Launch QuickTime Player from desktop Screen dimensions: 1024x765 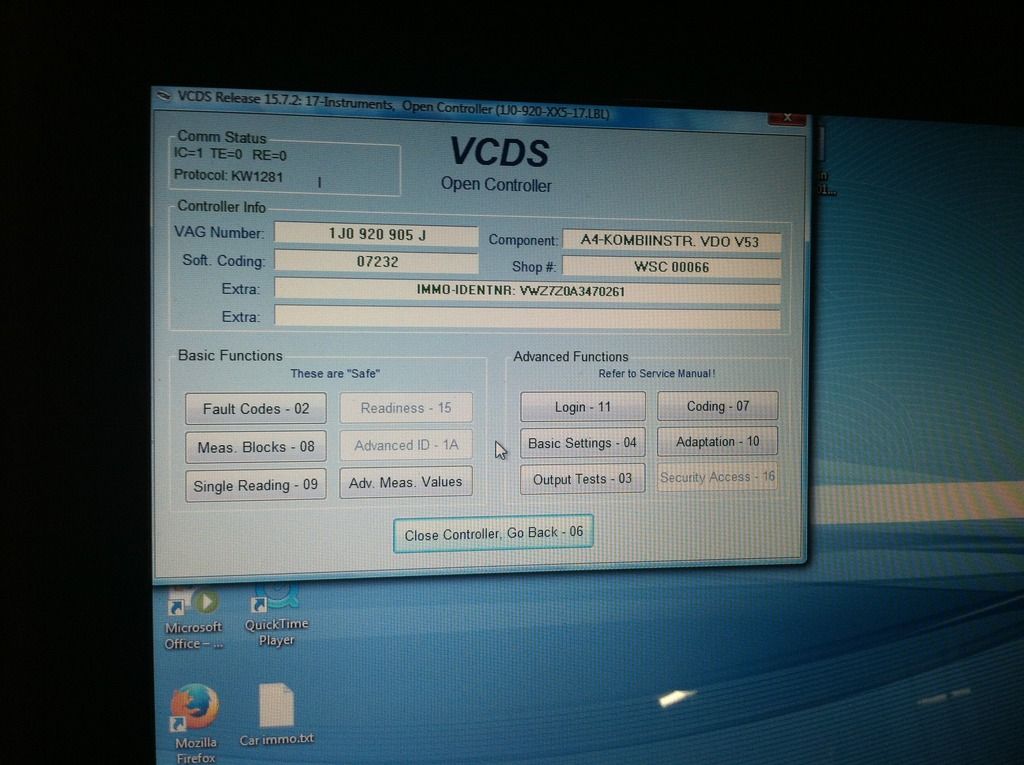tap(276, 599)
